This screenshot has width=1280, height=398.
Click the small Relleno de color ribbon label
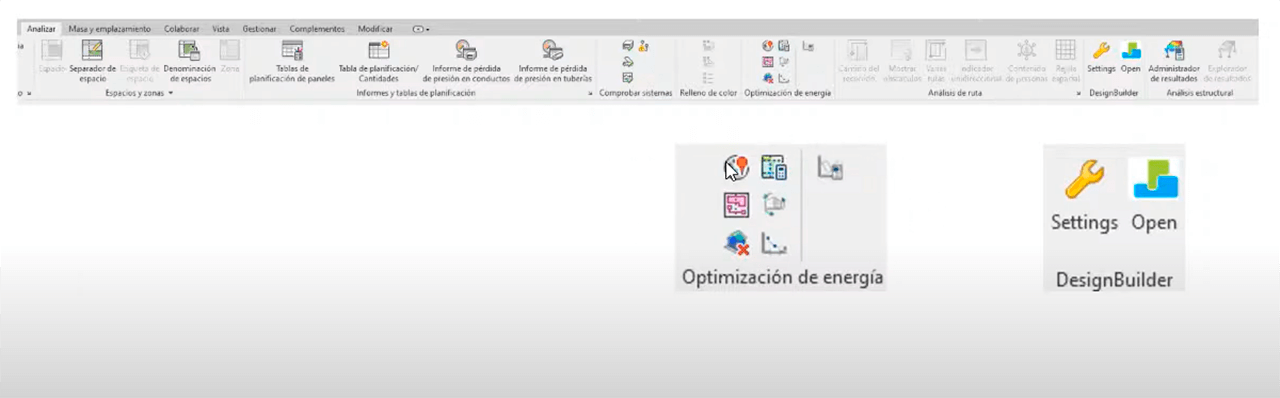(708, 93)
